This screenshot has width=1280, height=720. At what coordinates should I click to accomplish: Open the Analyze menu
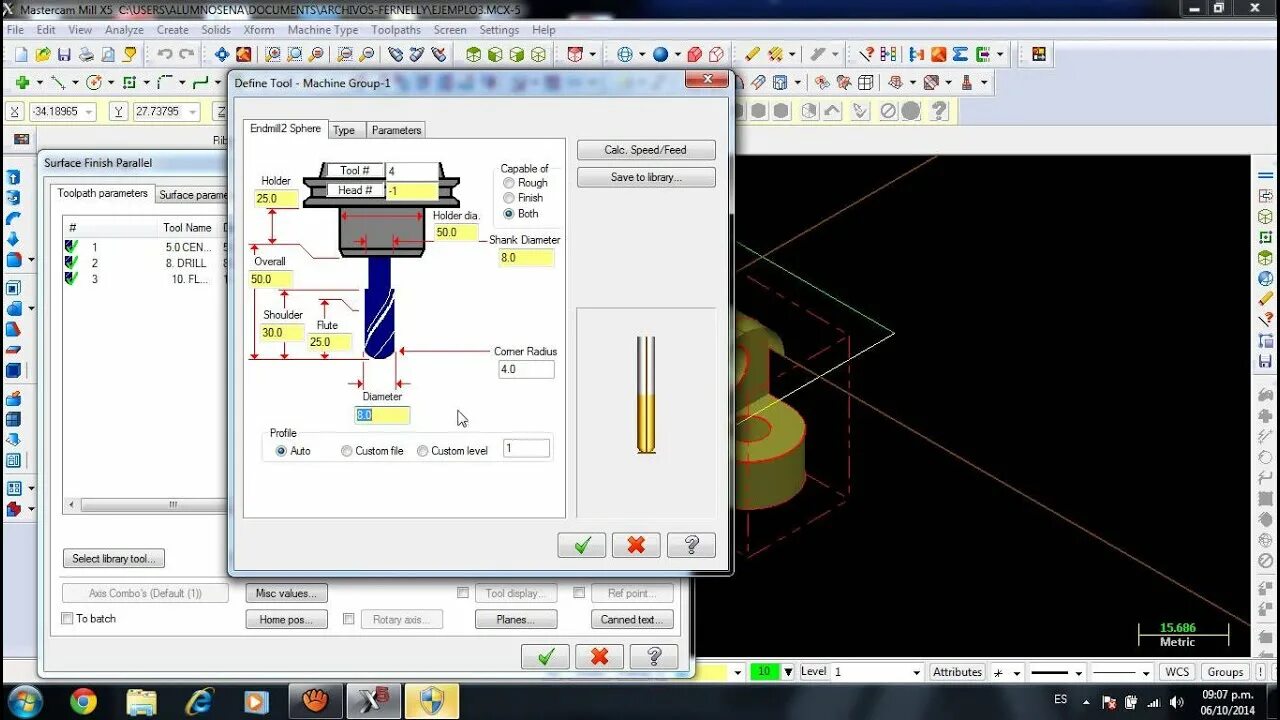[124, 30]
